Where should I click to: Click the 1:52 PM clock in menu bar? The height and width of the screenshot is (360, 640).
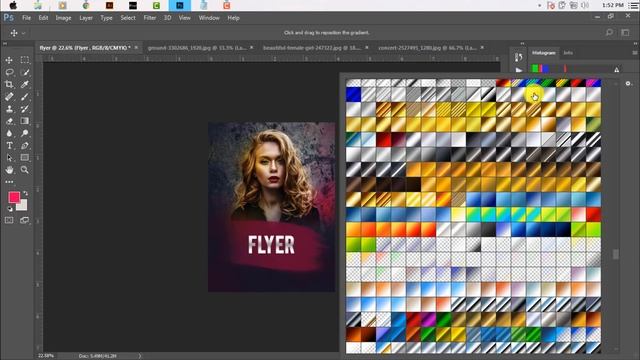click(613, 5)
